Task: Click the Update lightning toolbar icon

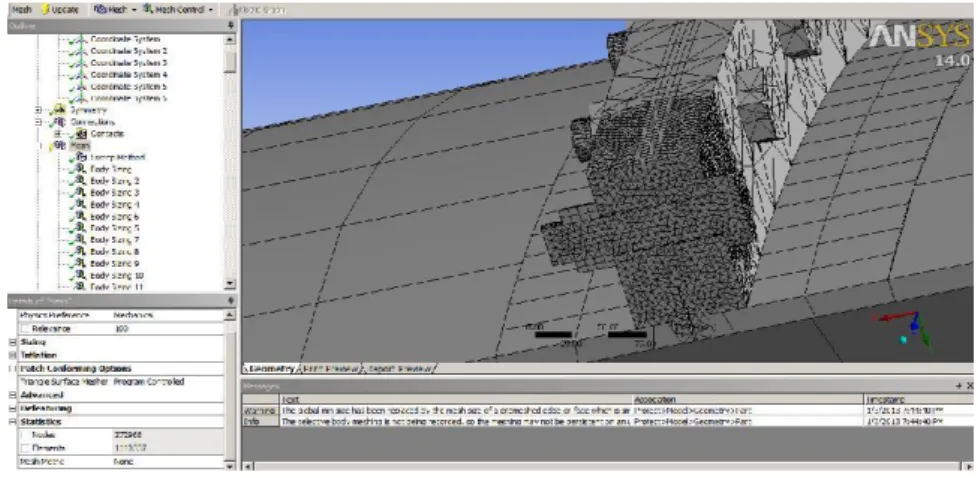Action: (x=46, y=9)
